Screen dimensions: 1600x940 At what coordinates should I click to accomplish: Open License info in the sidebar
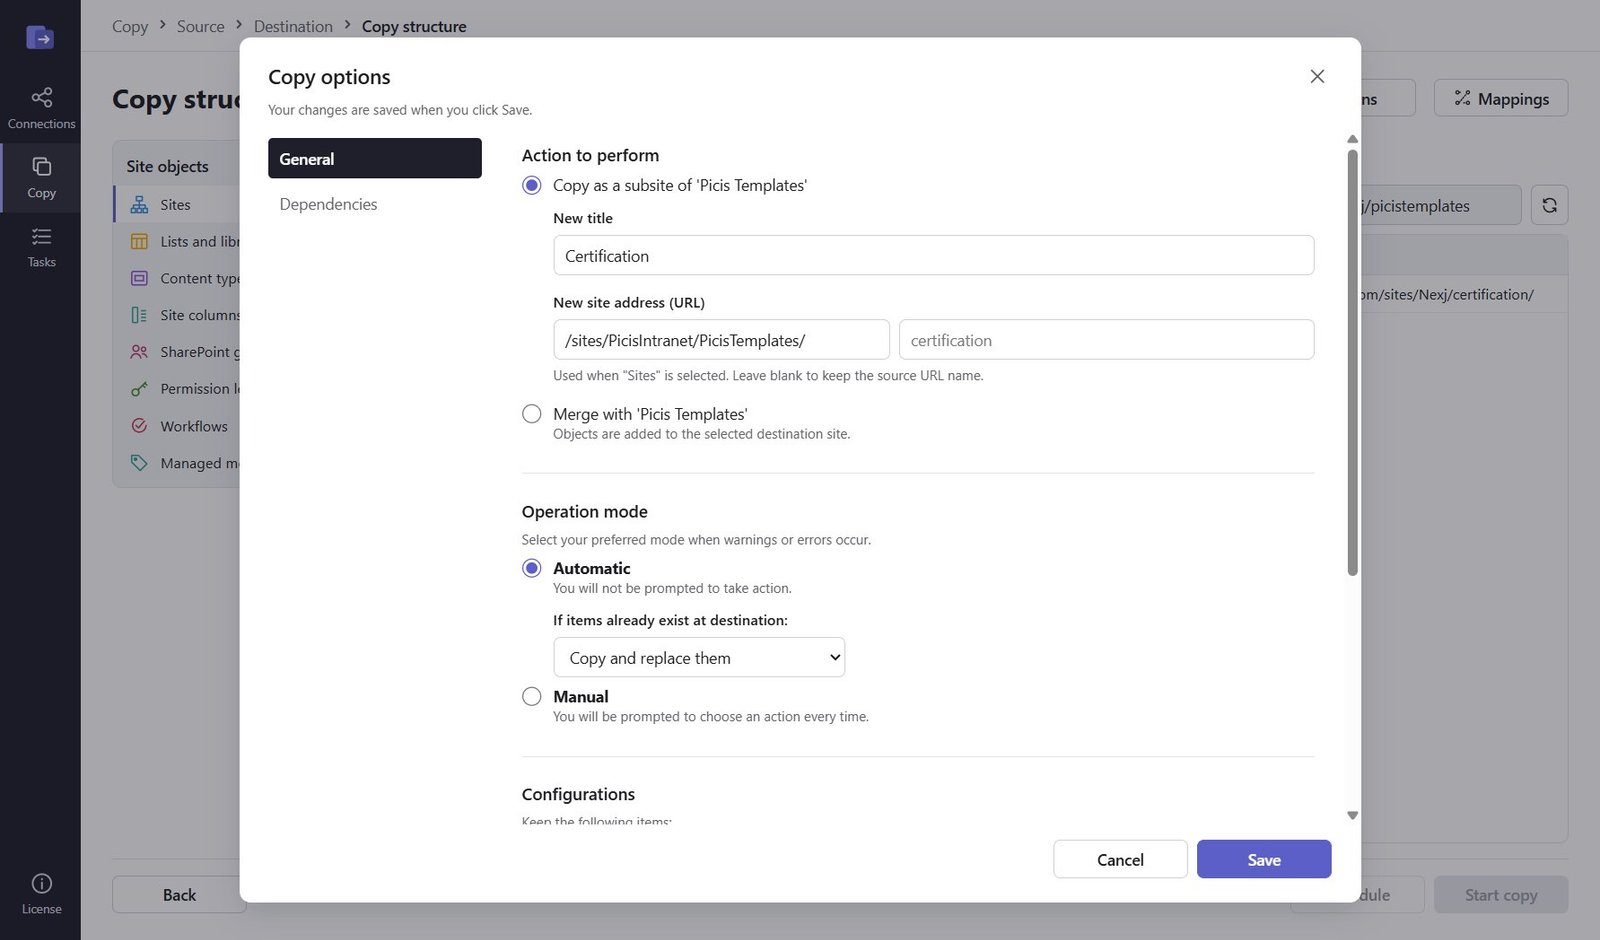(x=41, y=894)
